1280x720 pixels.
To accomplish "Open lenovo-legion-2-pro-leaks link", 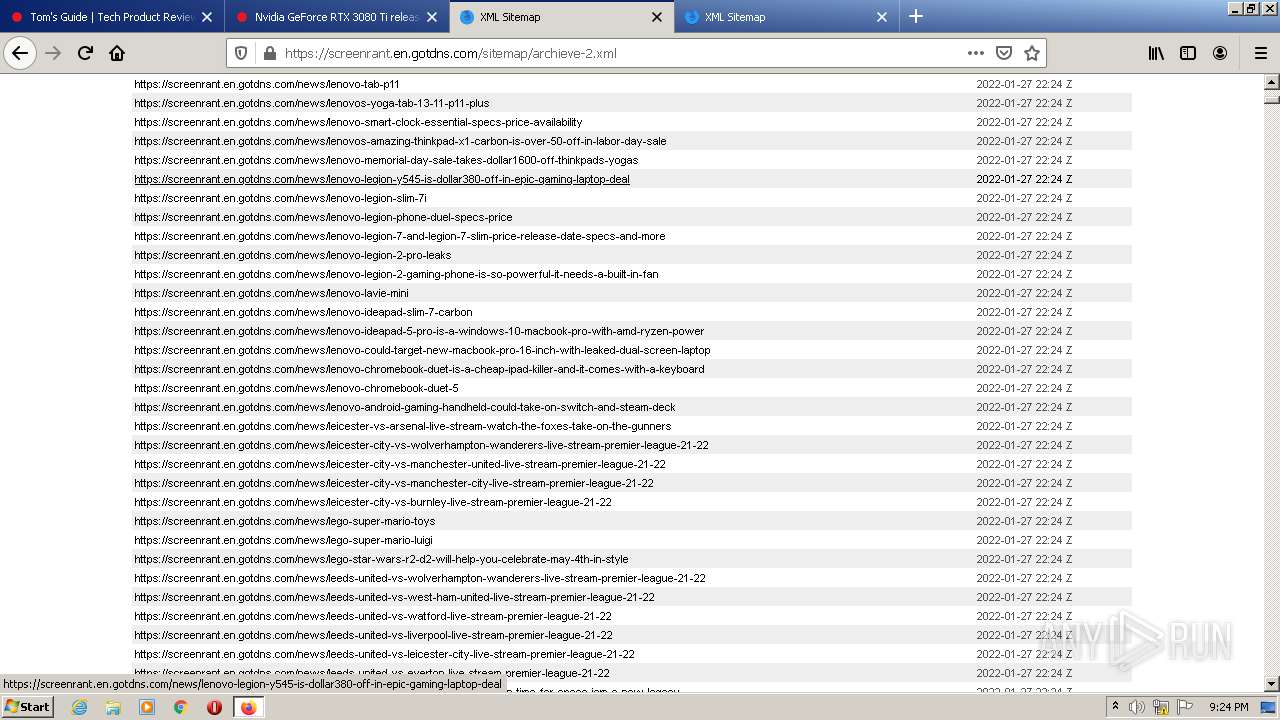I will [293, 255].
